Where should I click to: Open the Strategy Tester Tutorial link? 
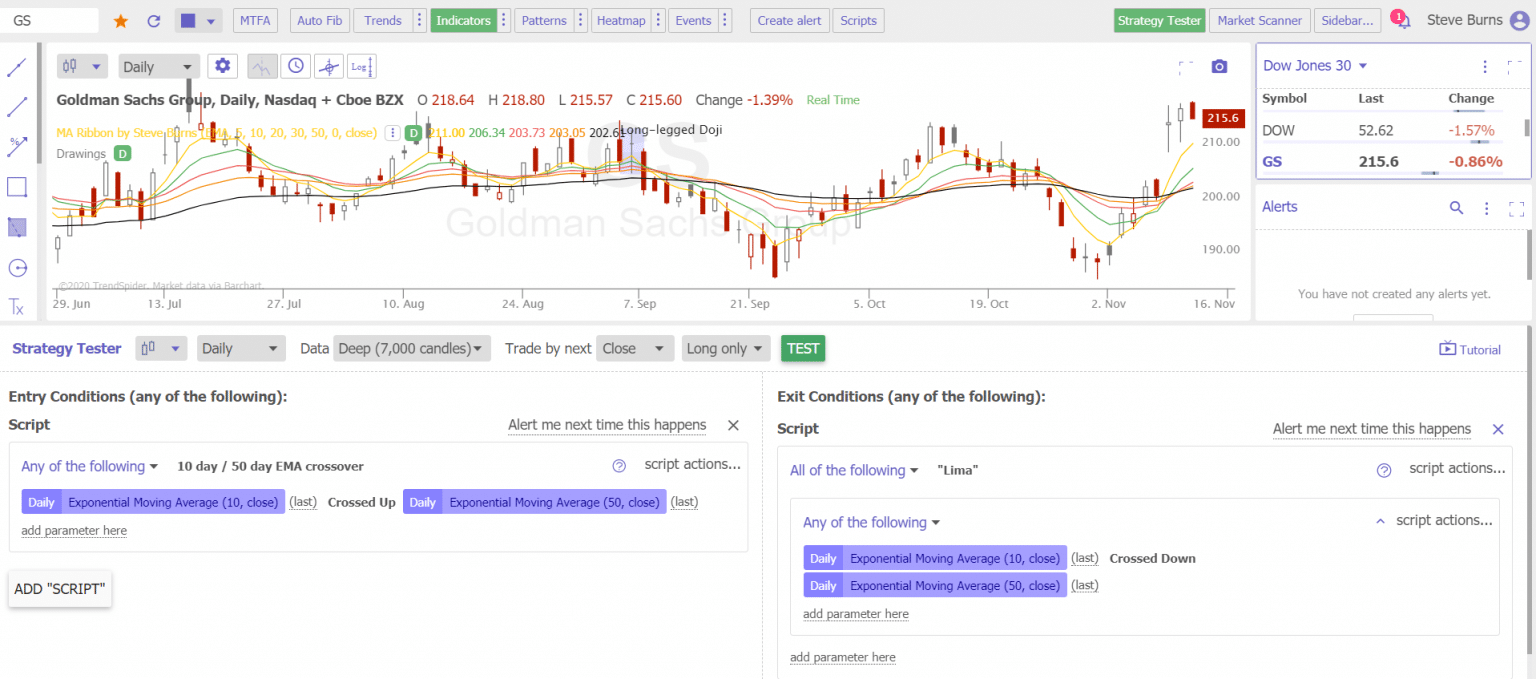point(1469,349)
